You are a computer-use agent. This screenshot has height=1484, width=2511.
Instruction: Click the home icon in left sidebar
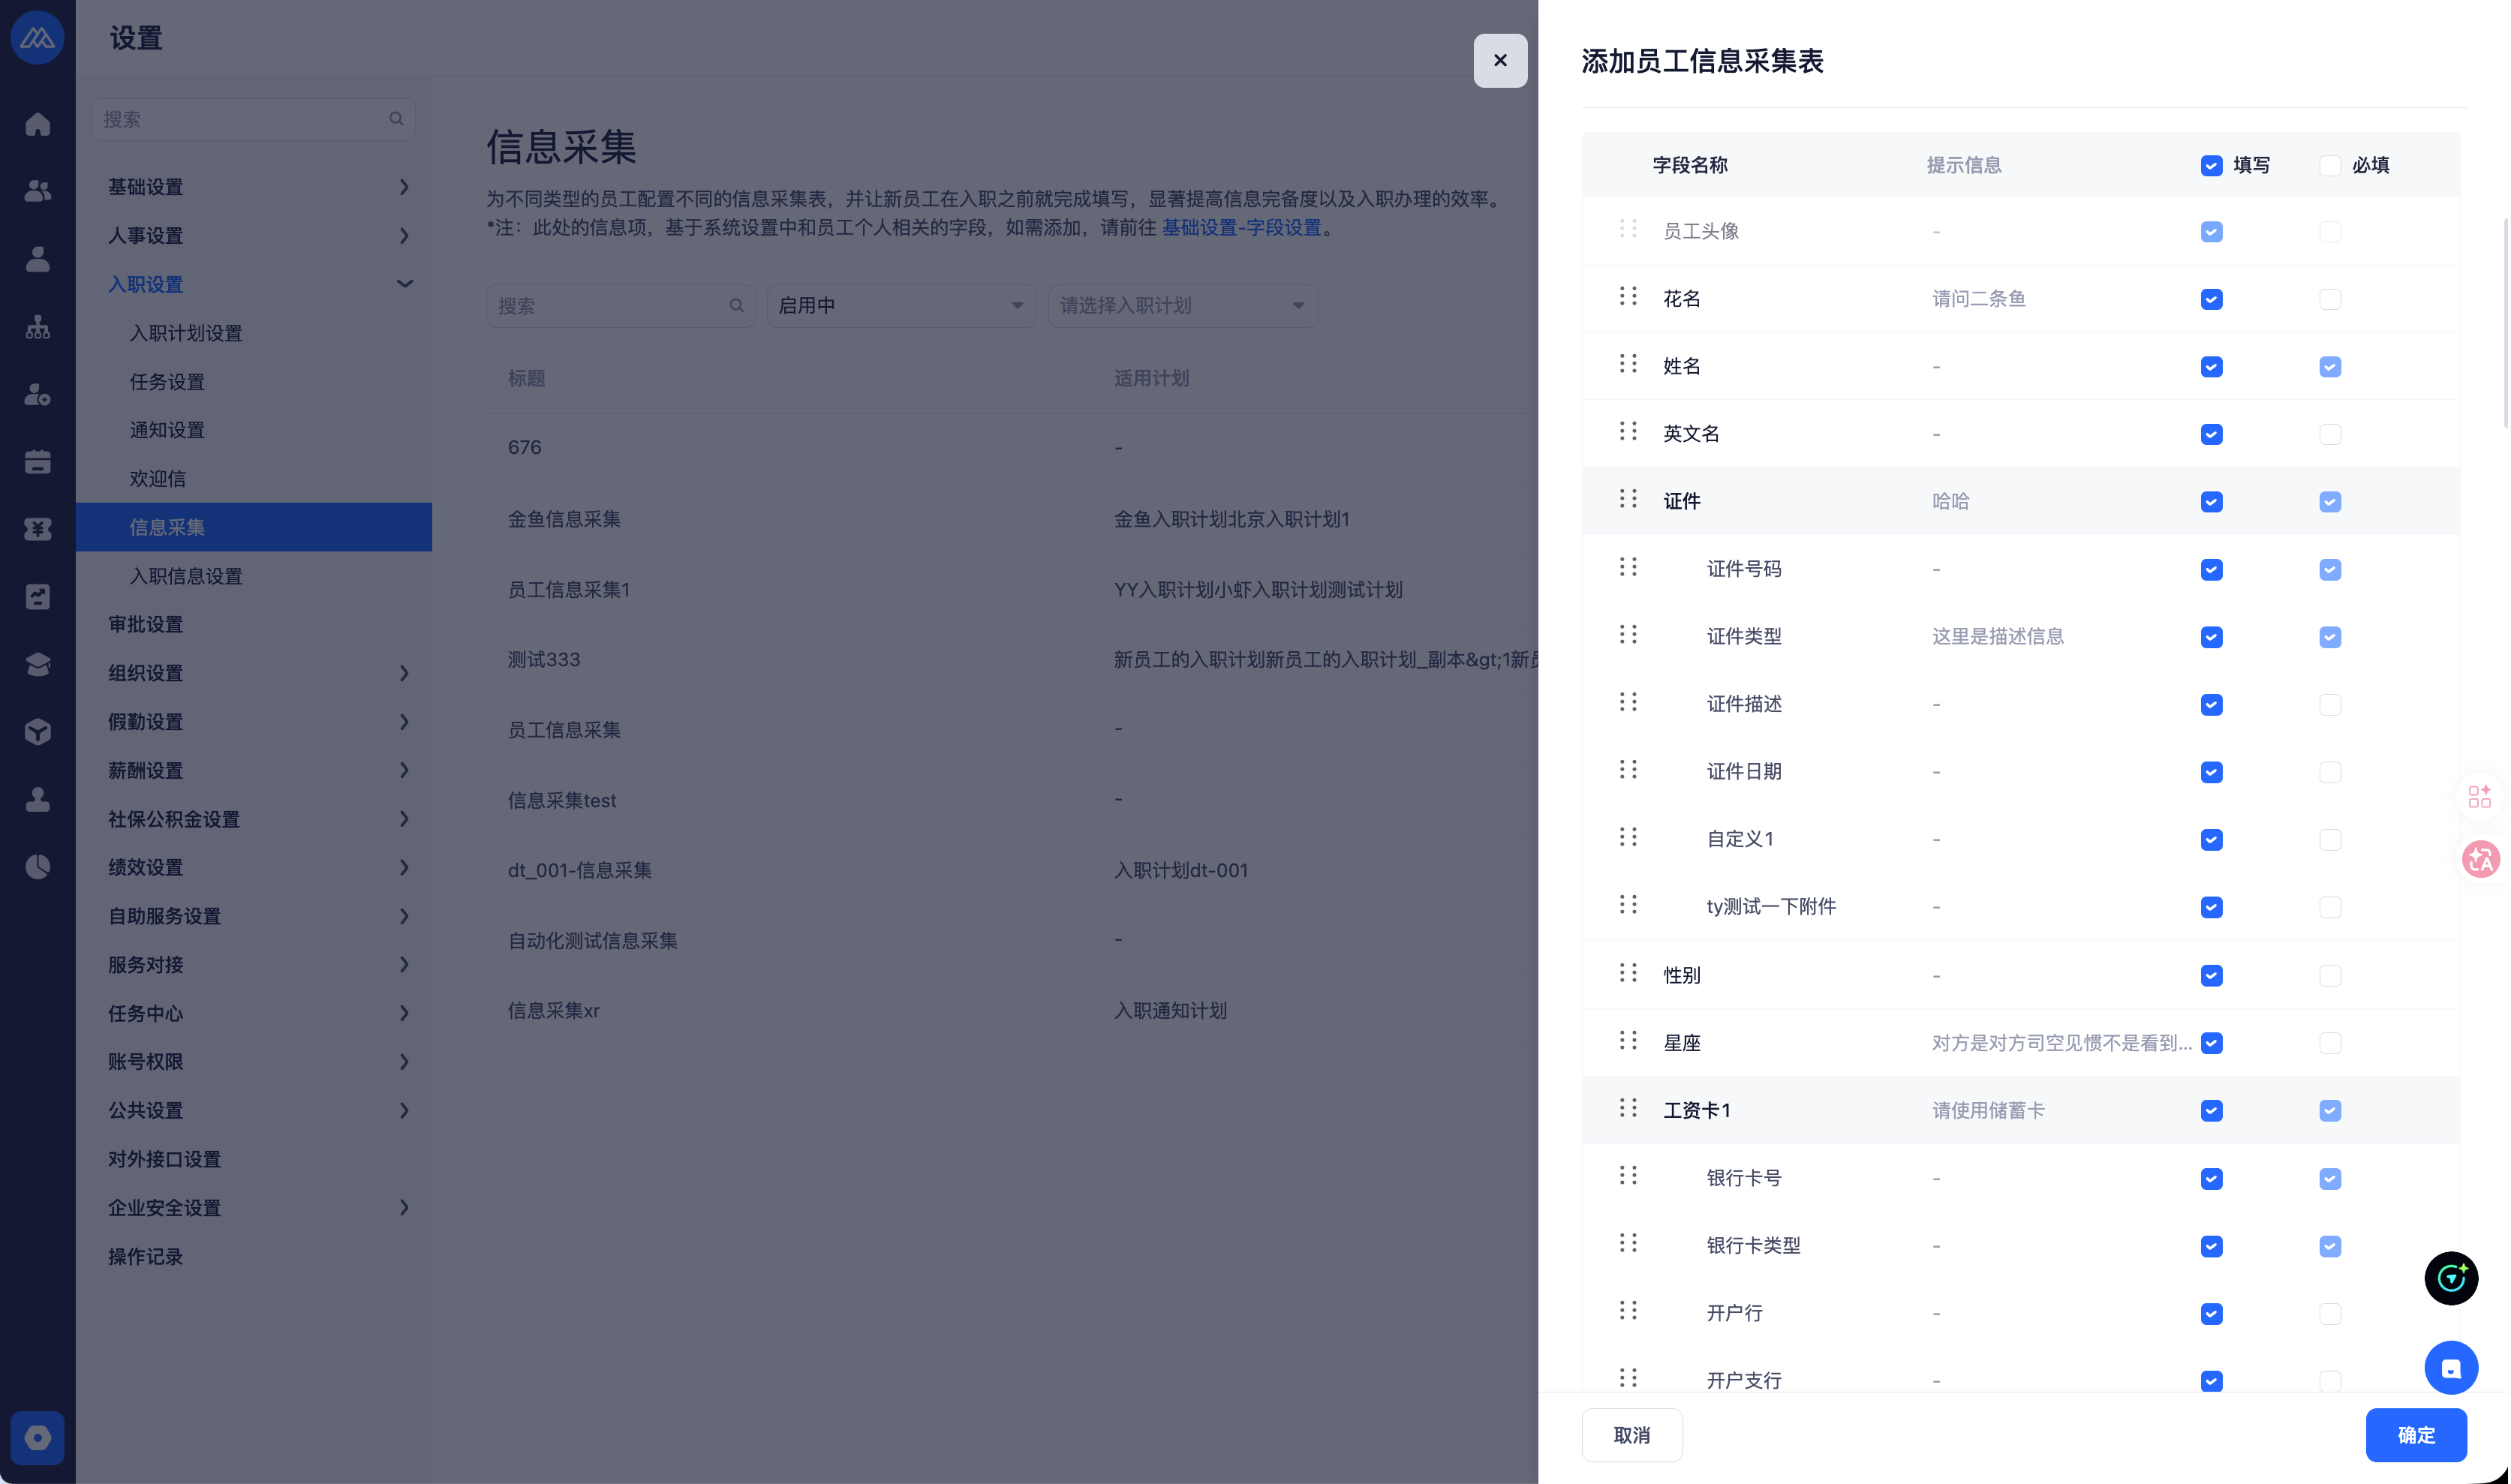click(x=38, y=124)
